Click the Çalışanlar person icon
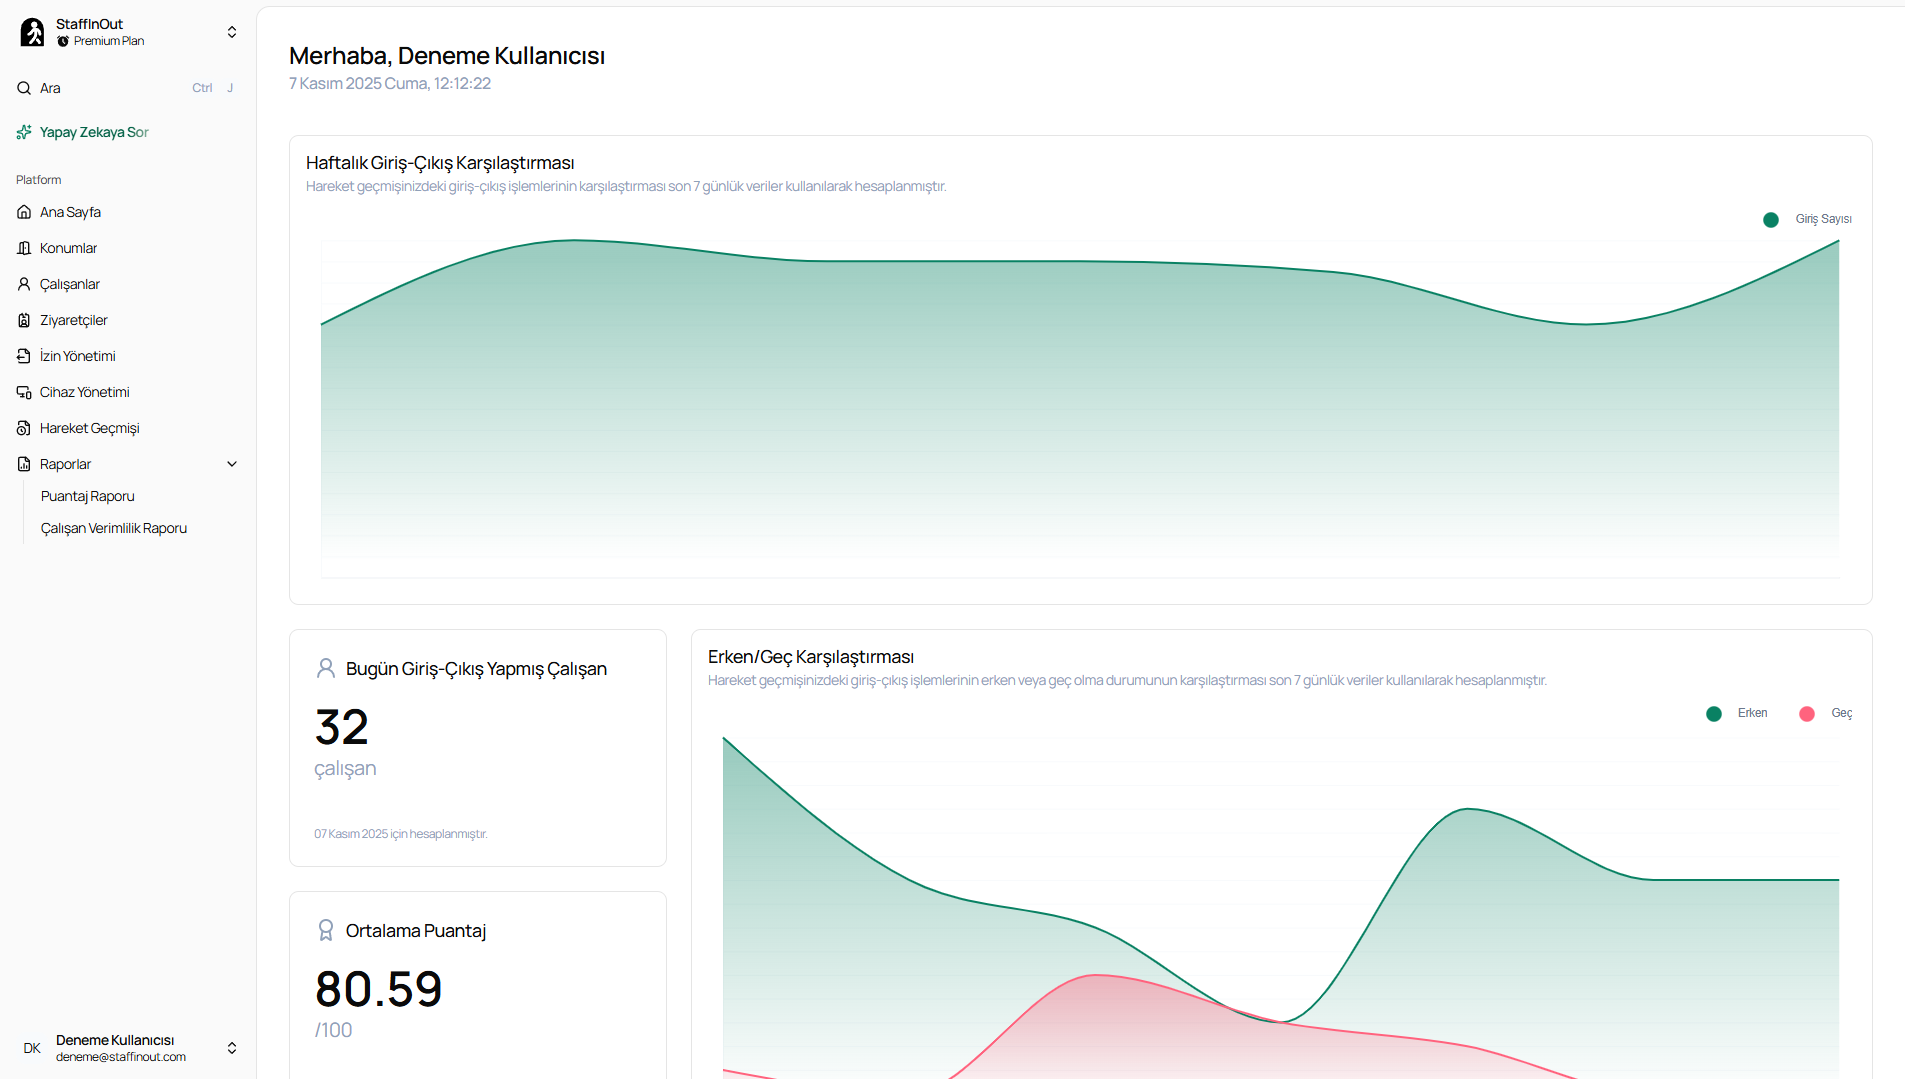The image size is (1905, 1079). [x=24, y=284]
